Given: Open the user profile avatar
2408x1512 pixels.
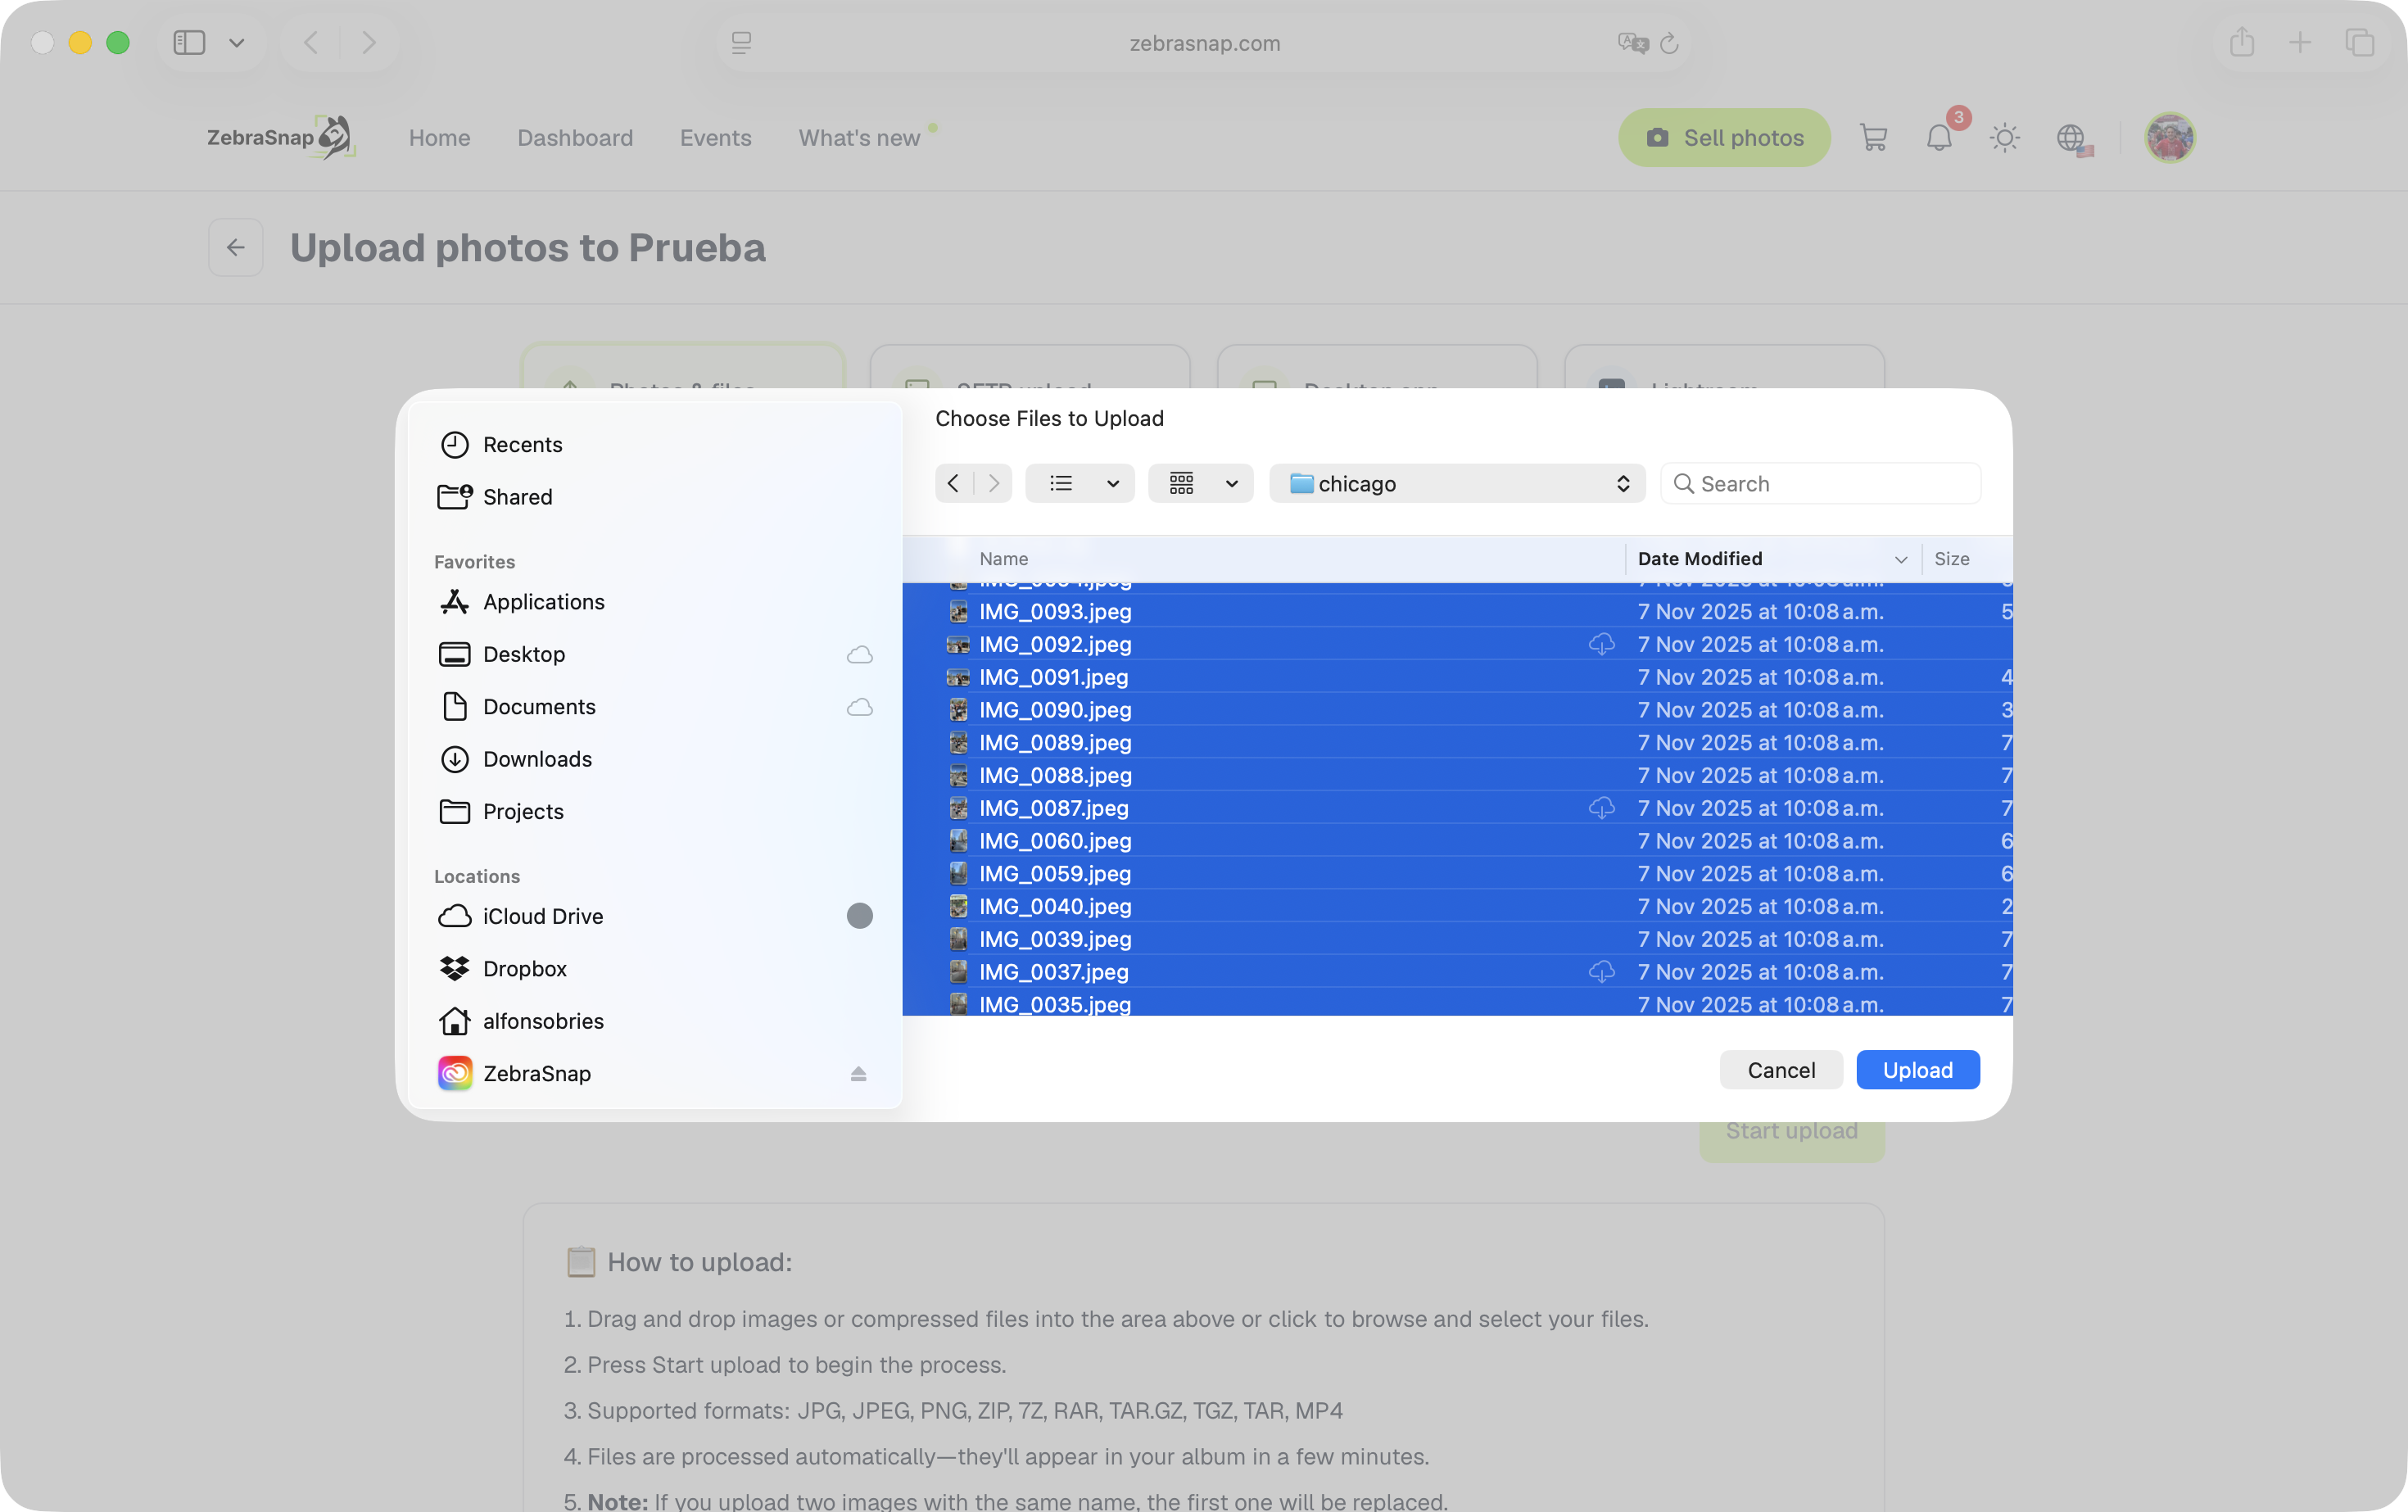Looking at the screenshot, I should tap(2169, 138).
